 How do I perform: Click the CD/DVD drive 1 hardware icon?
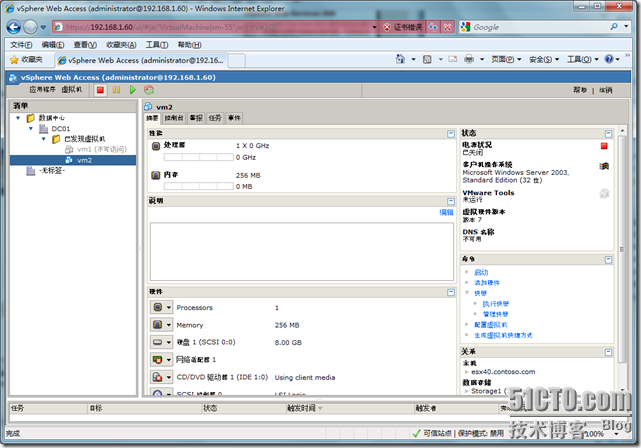click(157, 377)
